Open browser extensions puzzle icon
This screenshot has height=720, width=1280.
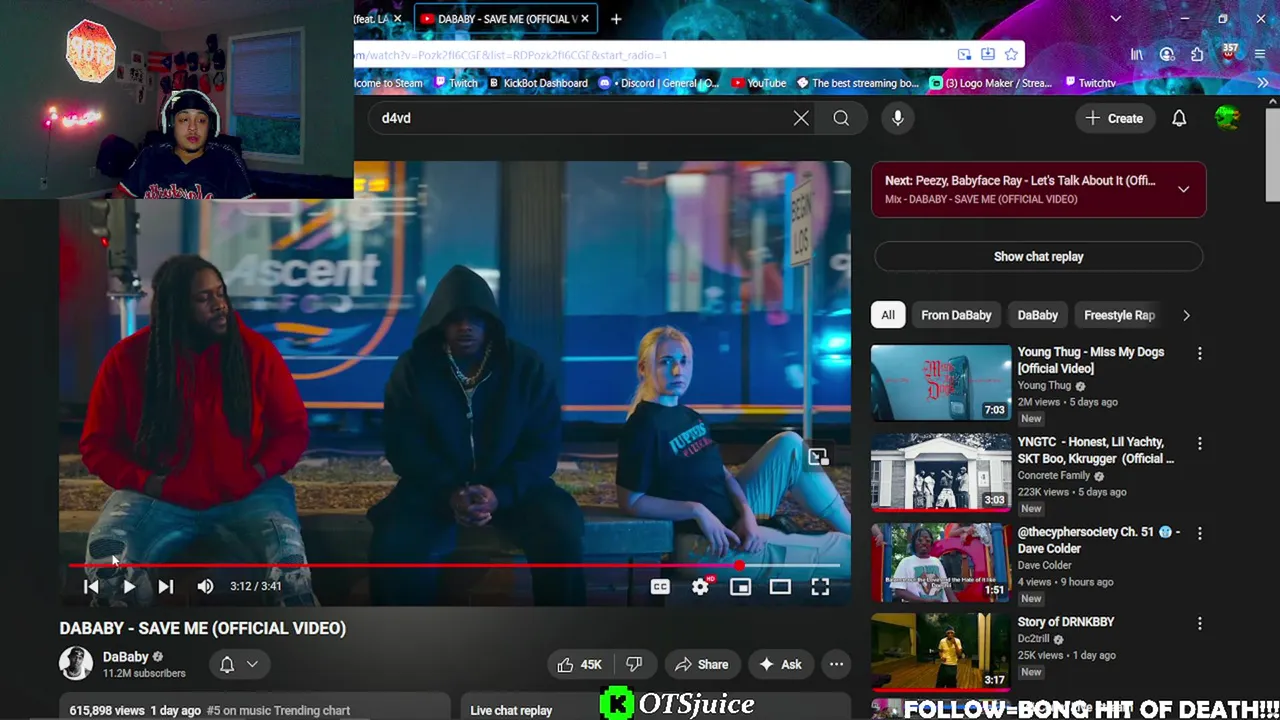tap(1197, 55)
